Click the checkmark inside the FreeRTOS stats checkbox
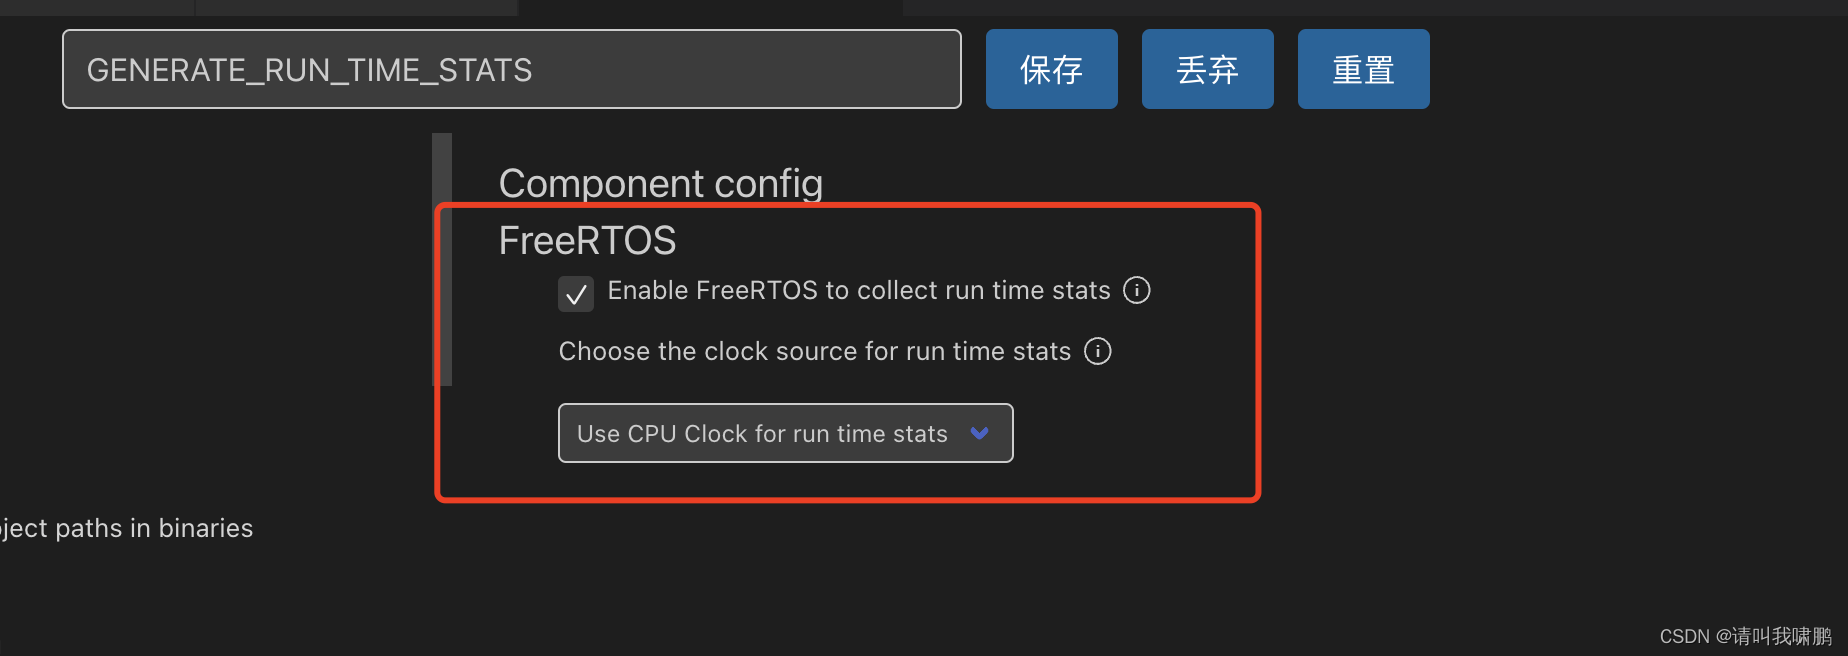 click(x=576, y=293)
